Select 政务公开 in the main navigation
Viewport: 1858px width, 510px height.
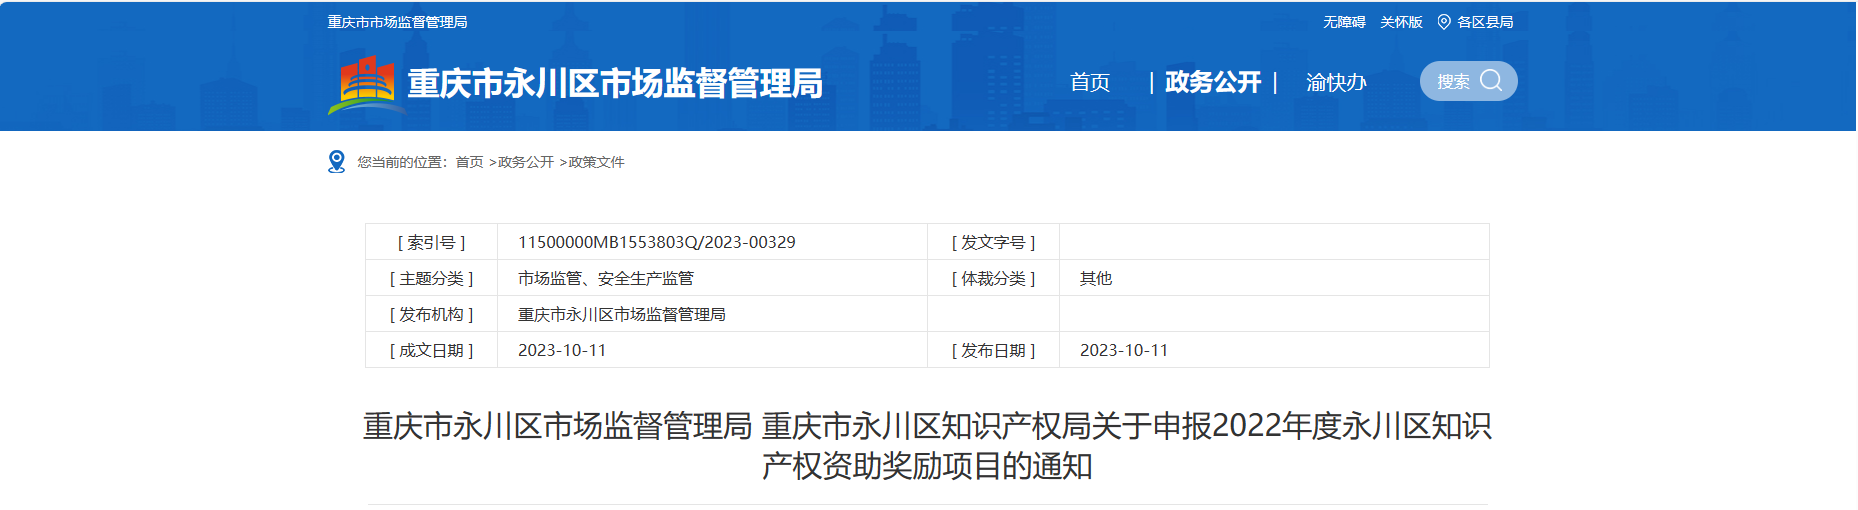1212,82
